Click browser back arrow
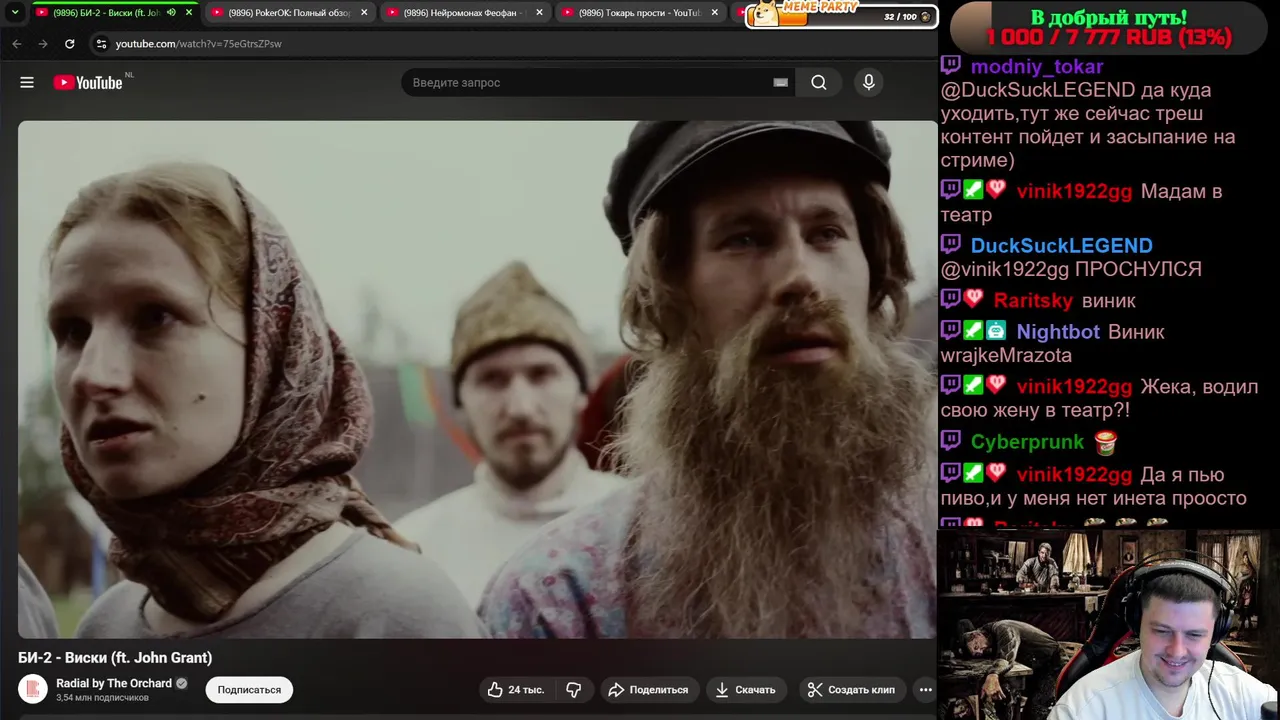Viewport: 1280px width, 720px height. (17, 44)
